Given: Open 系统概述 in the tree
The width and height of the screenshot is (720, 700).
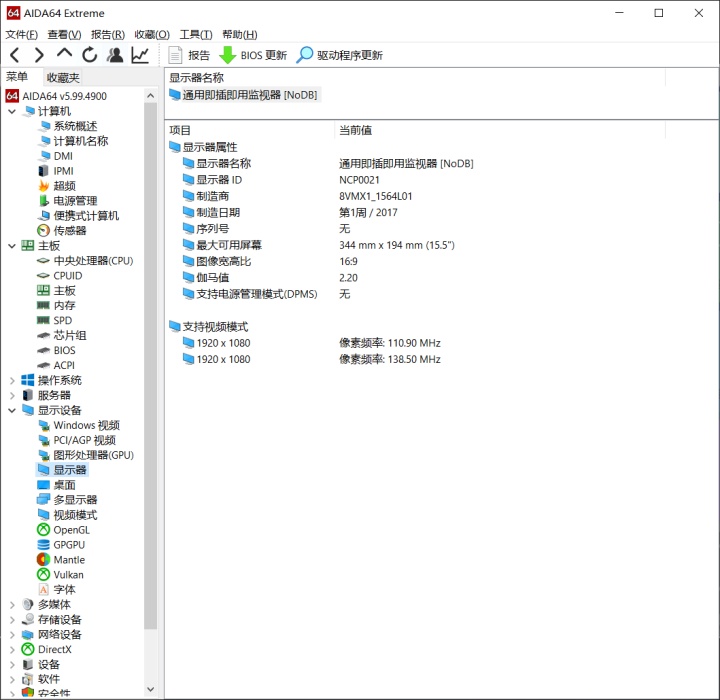Looking at the screenshot, I should (68, 126).
